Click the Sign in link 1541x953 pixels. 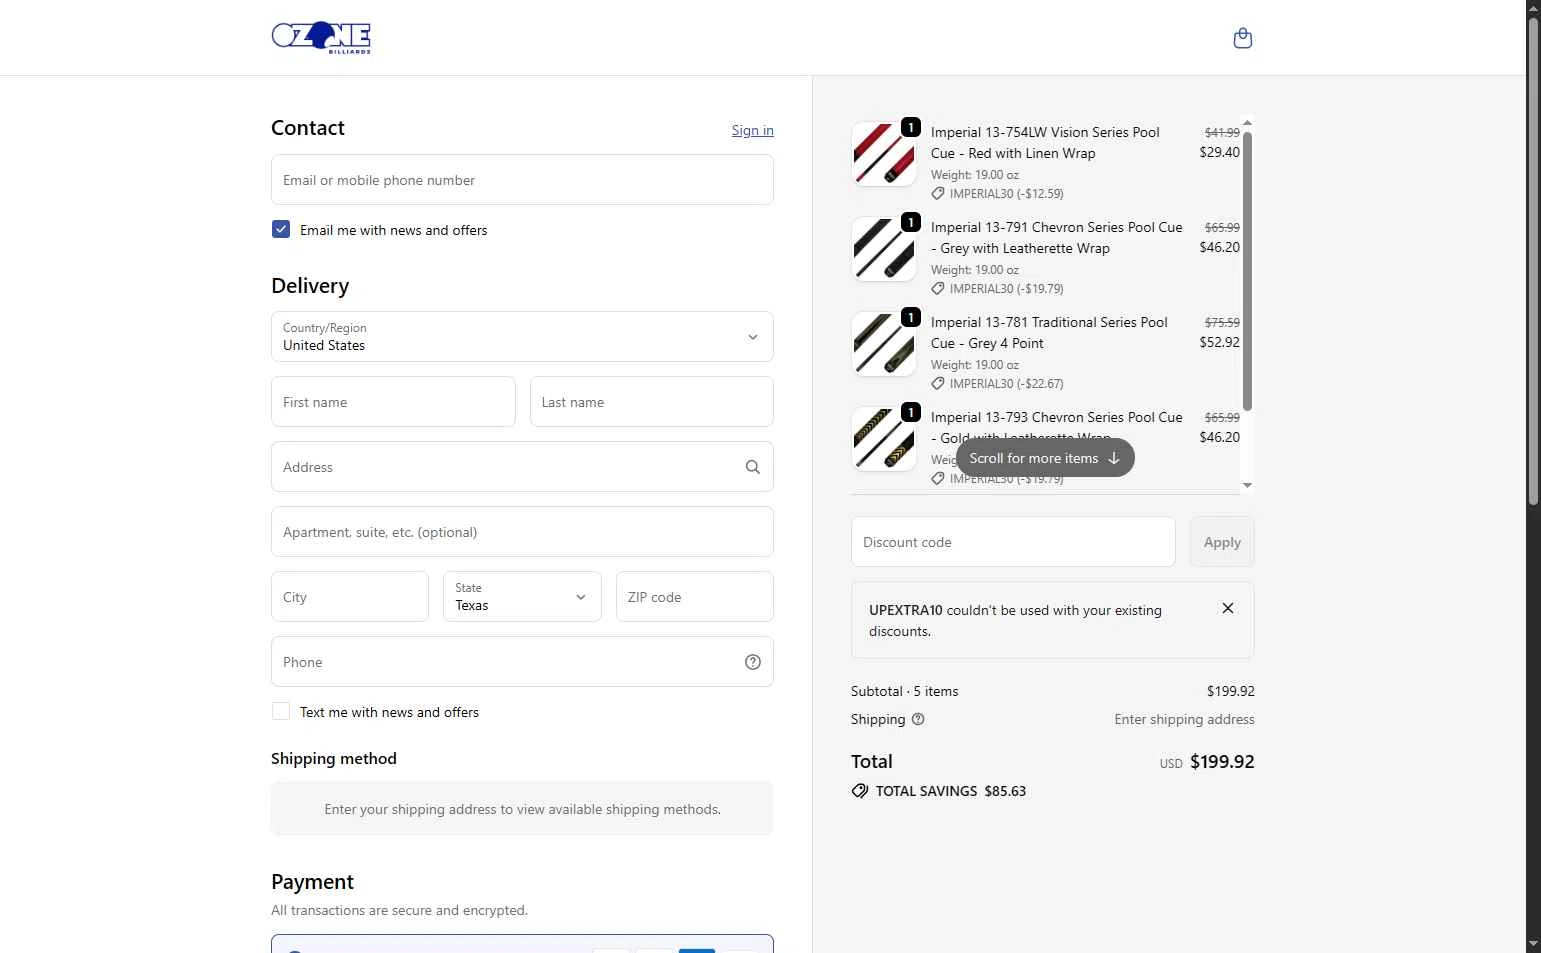pos(752,130)
